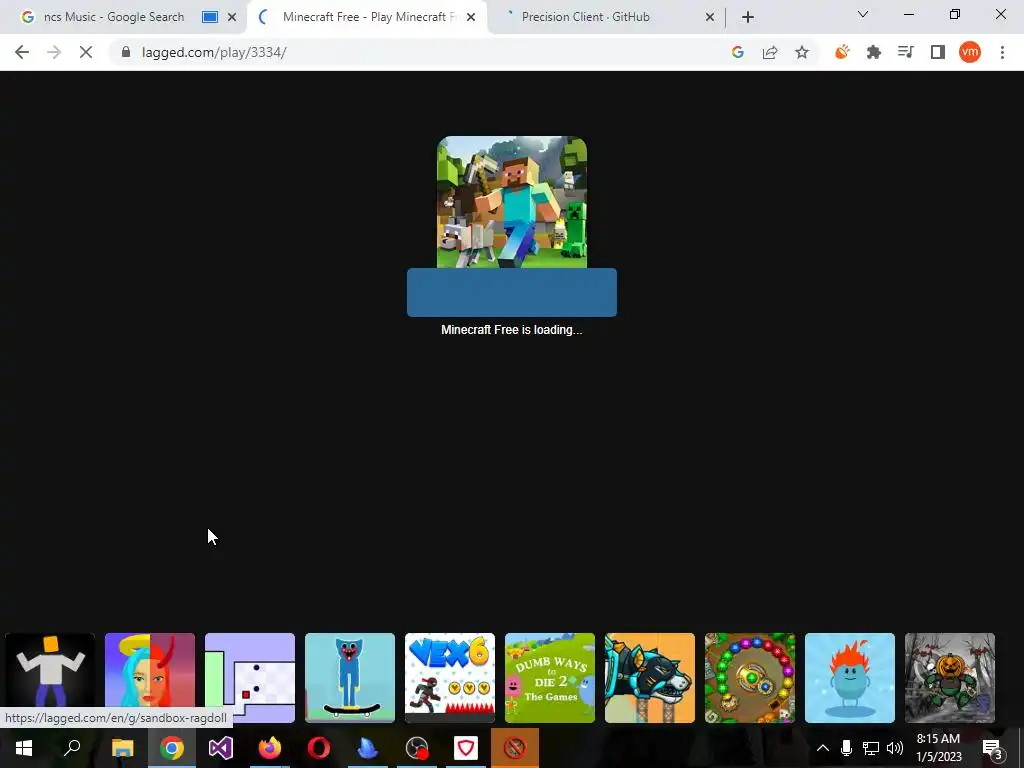This screenshot has width=1024, height=768.
Task: Open the media control icon
Action: tap(906, 52)
